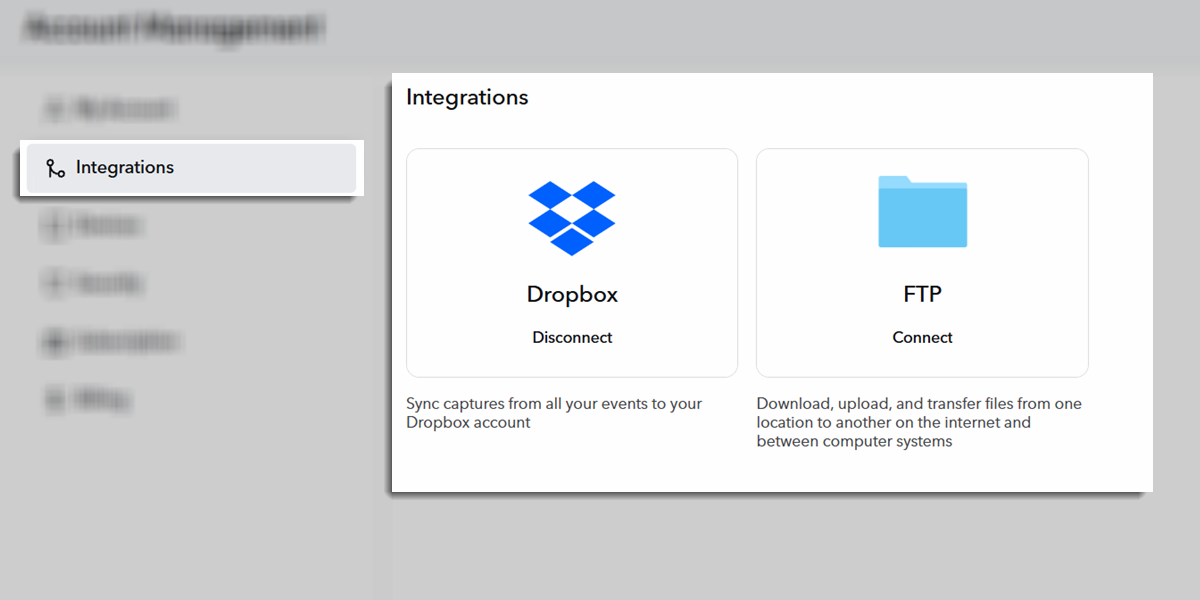This screenshot has height=600, width=1200.
Task: Click the blue FTP folder icon
Action: [922, 211]
